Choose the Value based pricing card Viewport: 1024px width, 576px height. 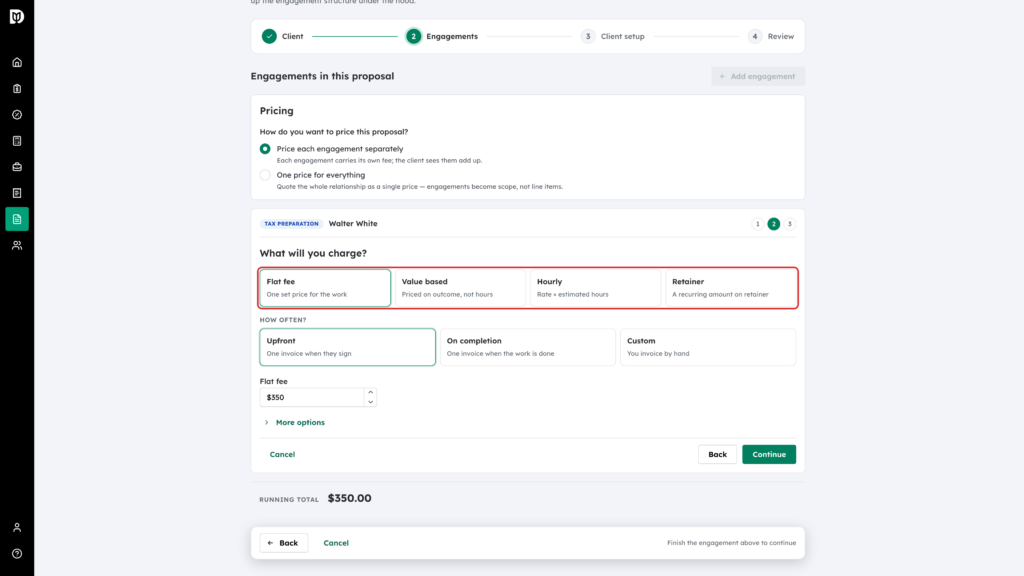tap(460, 288)
